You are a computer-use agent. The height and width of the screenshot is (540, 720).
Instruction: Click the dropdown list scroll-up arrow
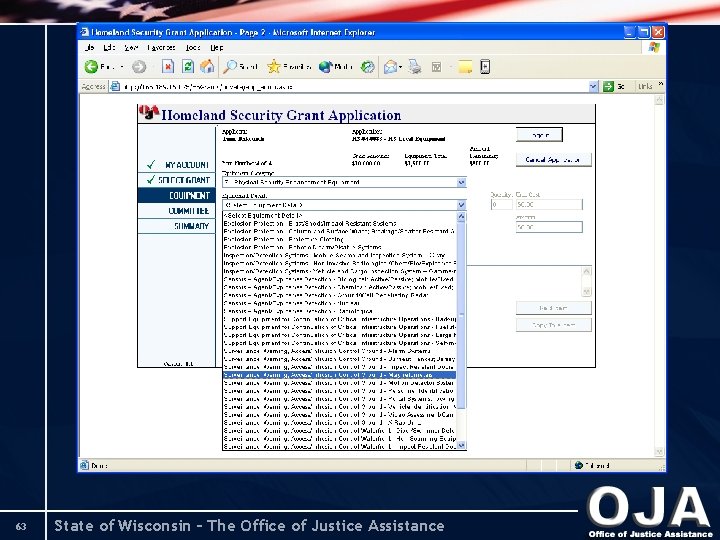point(461,216)
